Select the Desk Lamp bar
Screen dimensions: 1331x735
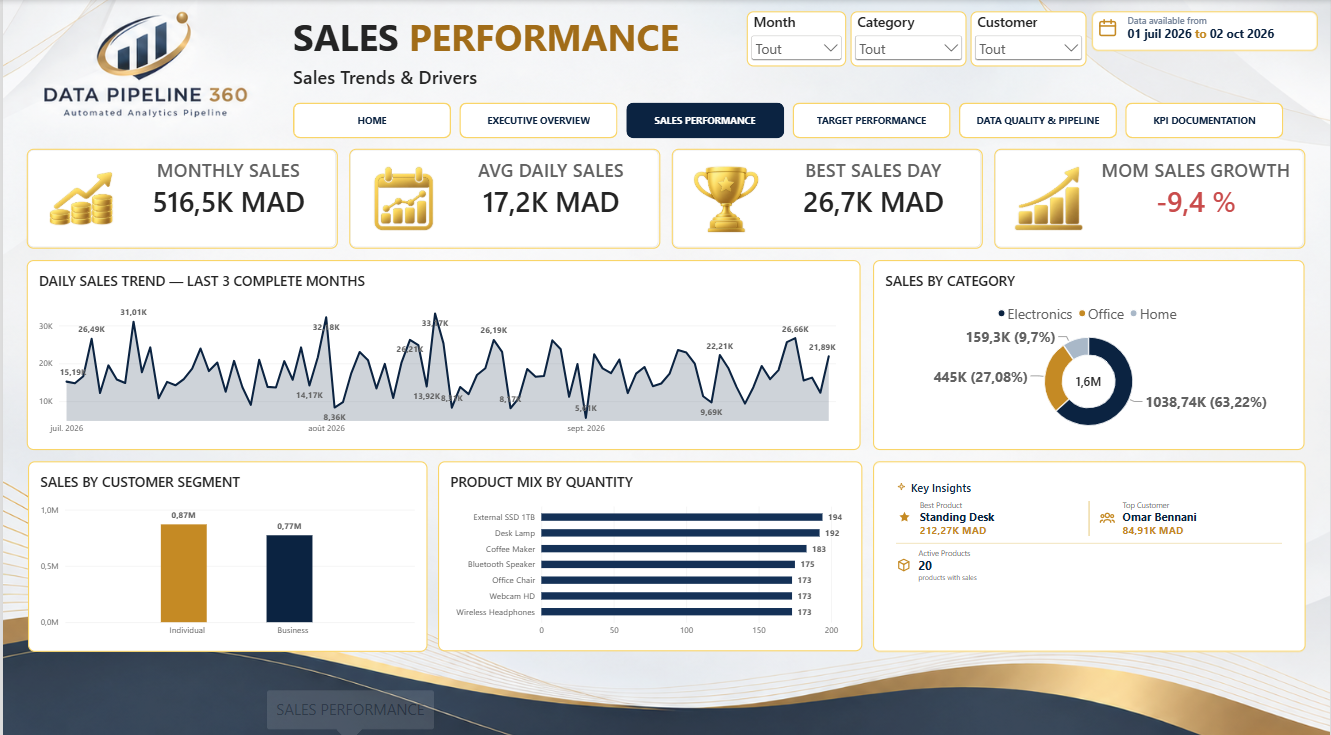(x=681, y=533)
